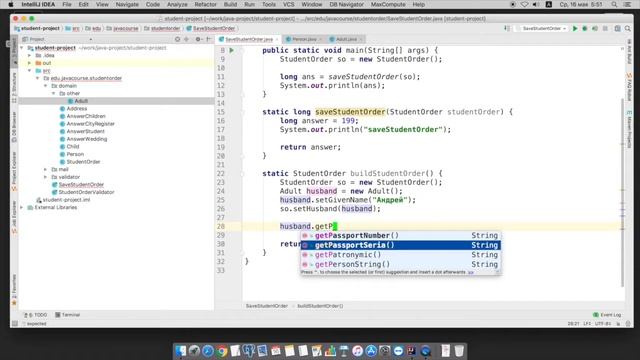The width and height of the screenshot is (640, 360).
Task: Expand the validator package
Action: point(46,177)
